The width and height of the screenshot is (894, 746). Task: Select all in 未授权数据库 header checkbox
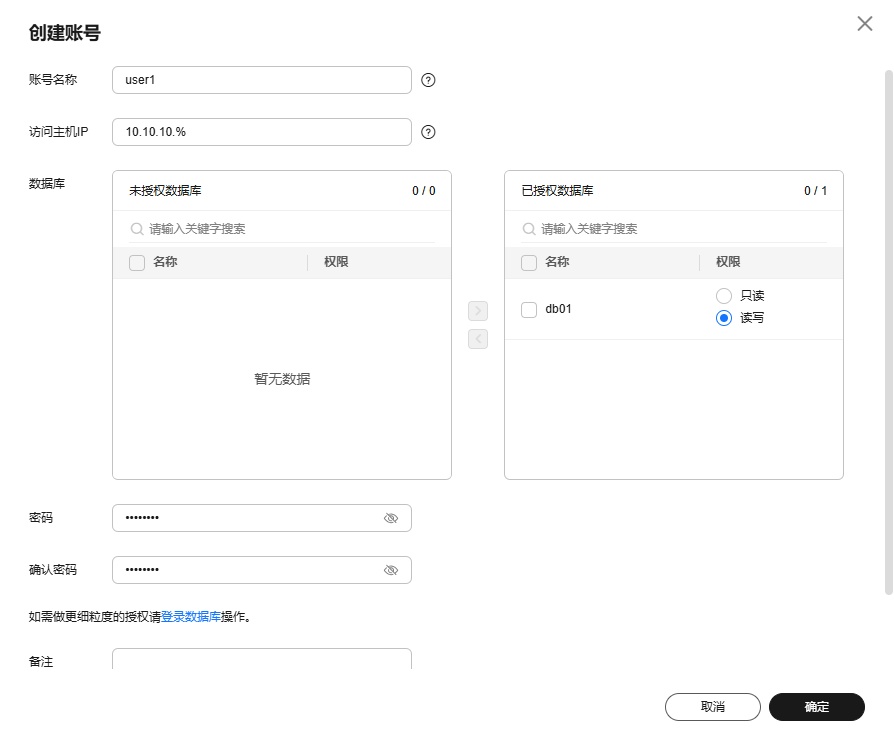137,263
